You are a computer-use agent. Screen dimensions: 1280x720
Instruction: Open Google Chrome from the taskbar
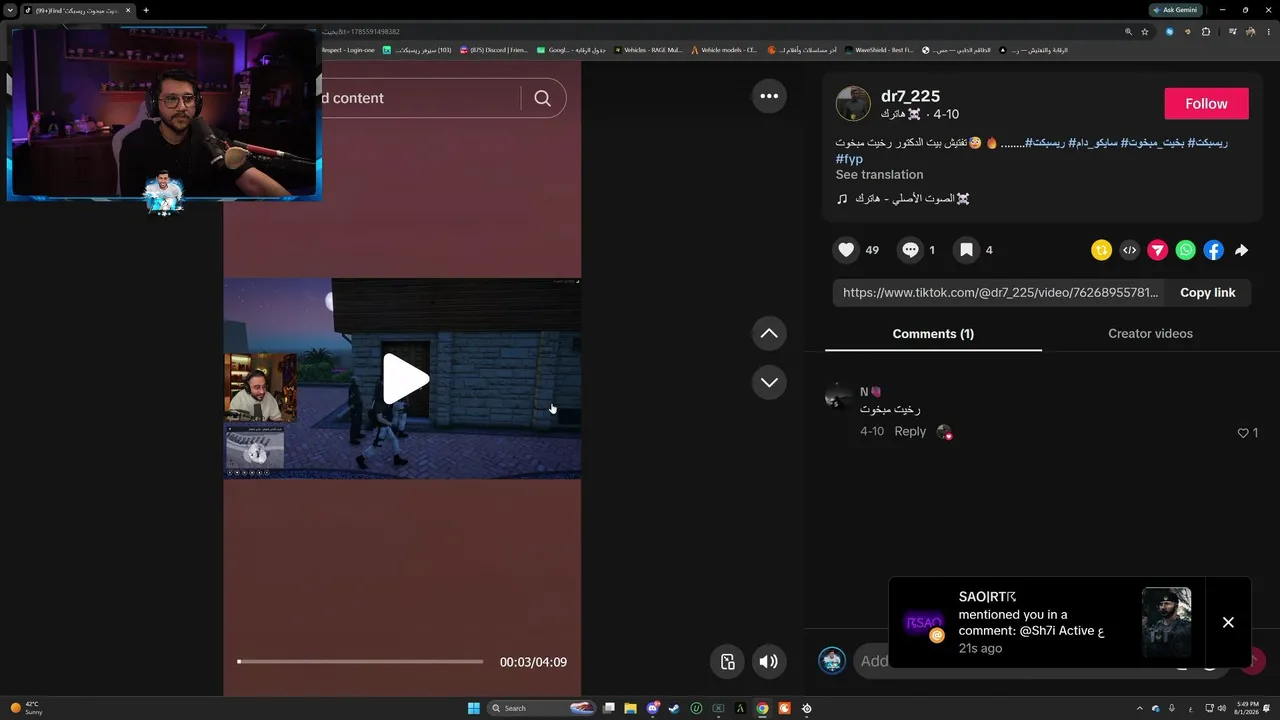point(762,708)
